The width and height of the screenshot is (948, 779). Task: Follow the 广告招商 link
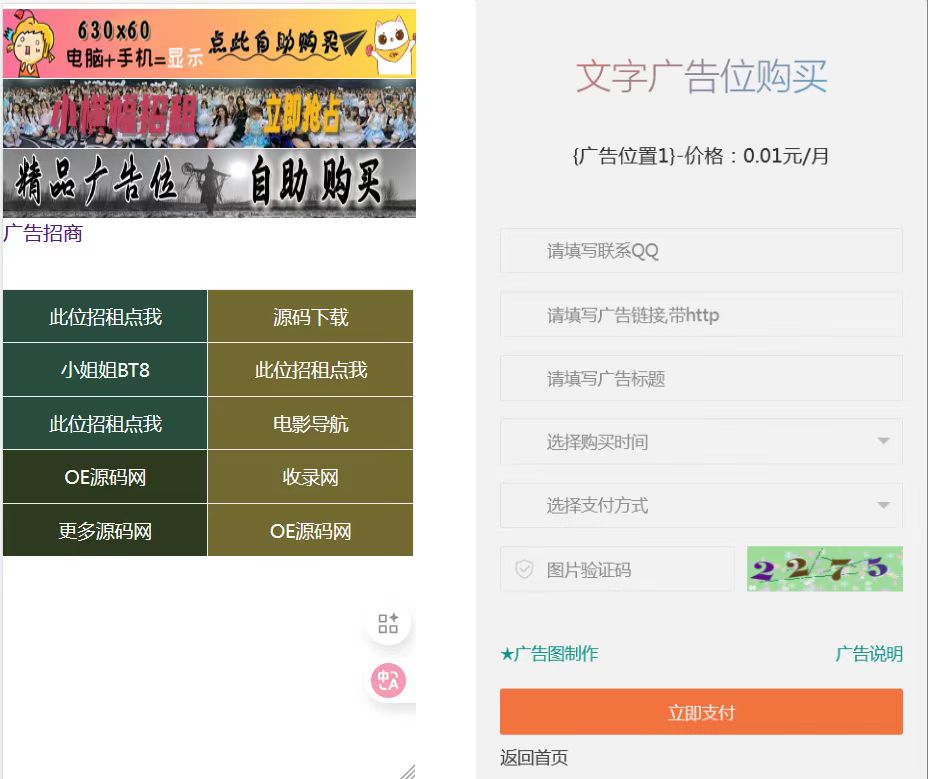pos(43,233)
